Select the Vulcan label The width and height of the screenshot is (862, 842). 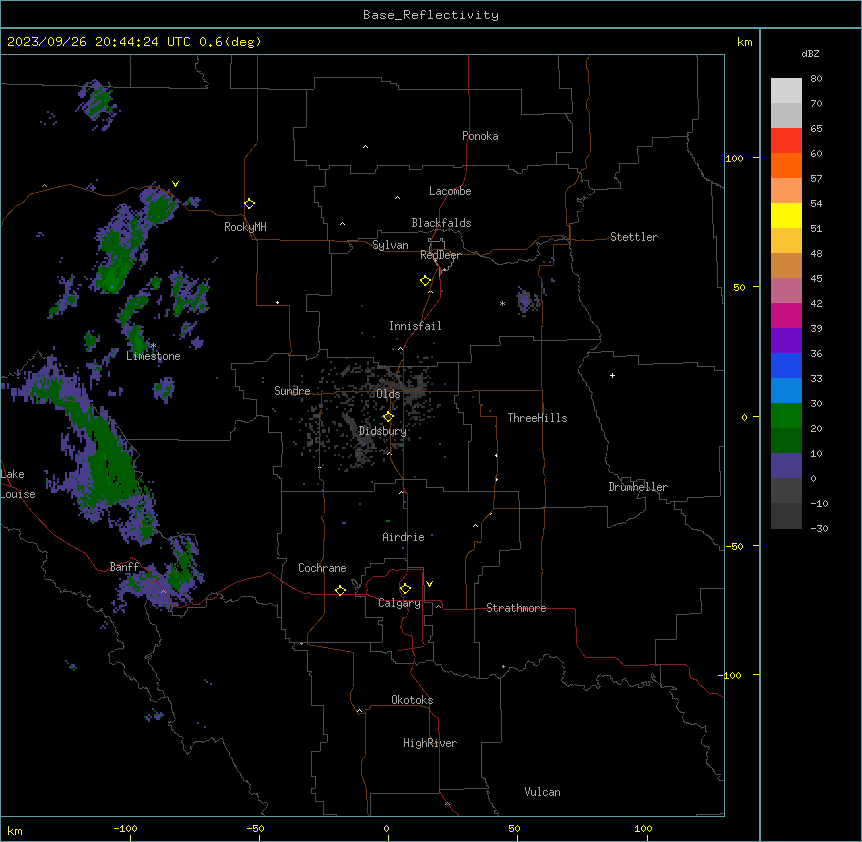click(x=542, y=792)
